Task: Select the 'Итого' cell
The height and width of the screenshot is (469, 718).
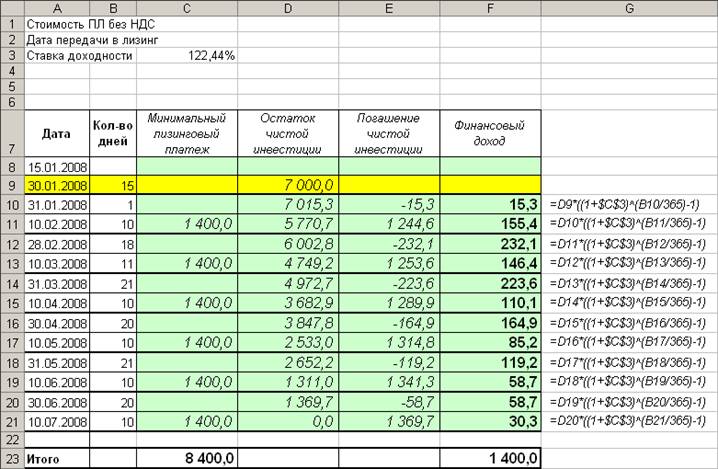Action: tap(58, 457)
